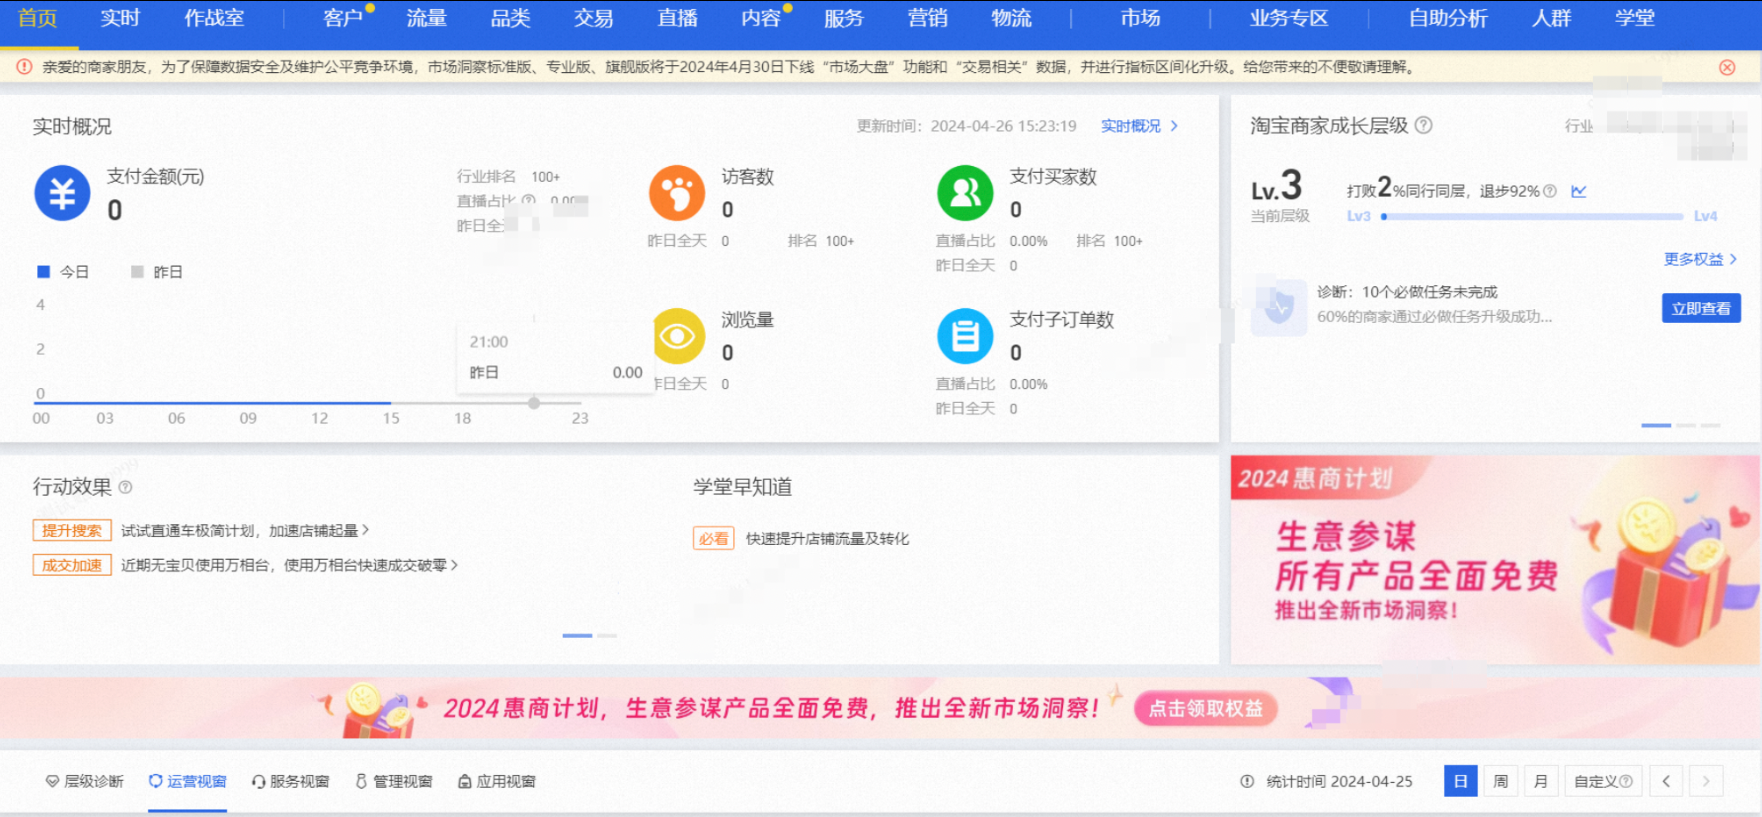Open 直播 in top navigation
This screenshot has height=817, width=1762.
coord(677,18)
